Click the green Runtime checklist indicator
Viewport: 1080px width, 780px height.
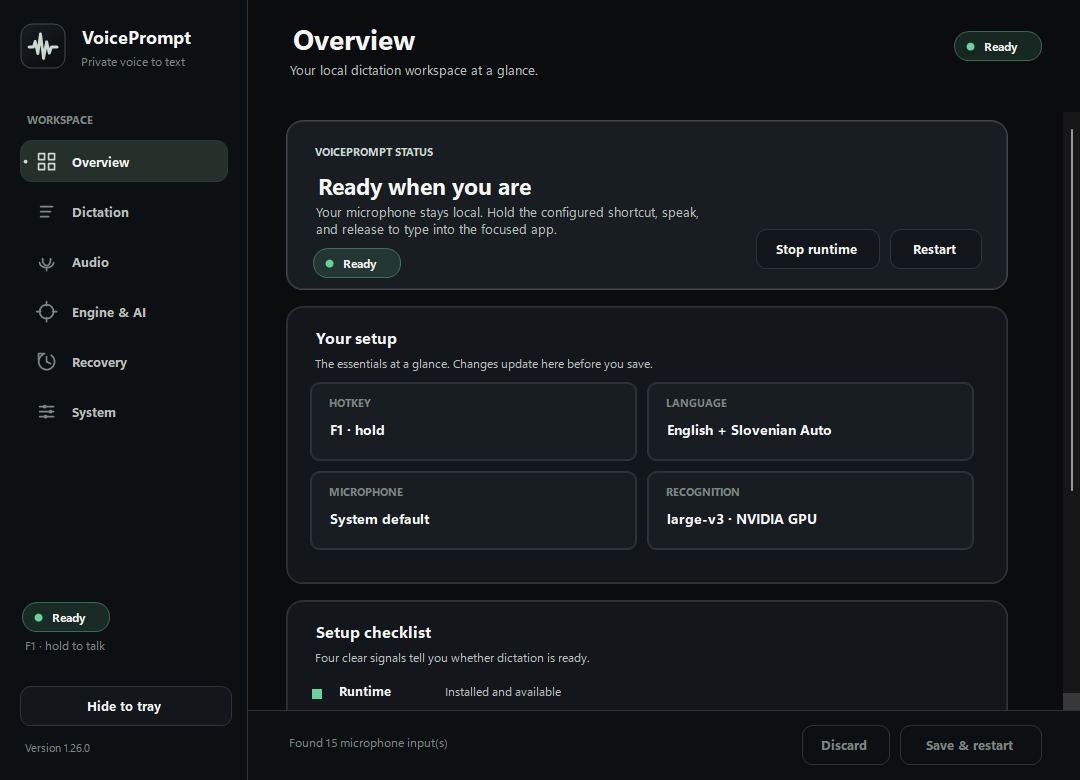317,693
